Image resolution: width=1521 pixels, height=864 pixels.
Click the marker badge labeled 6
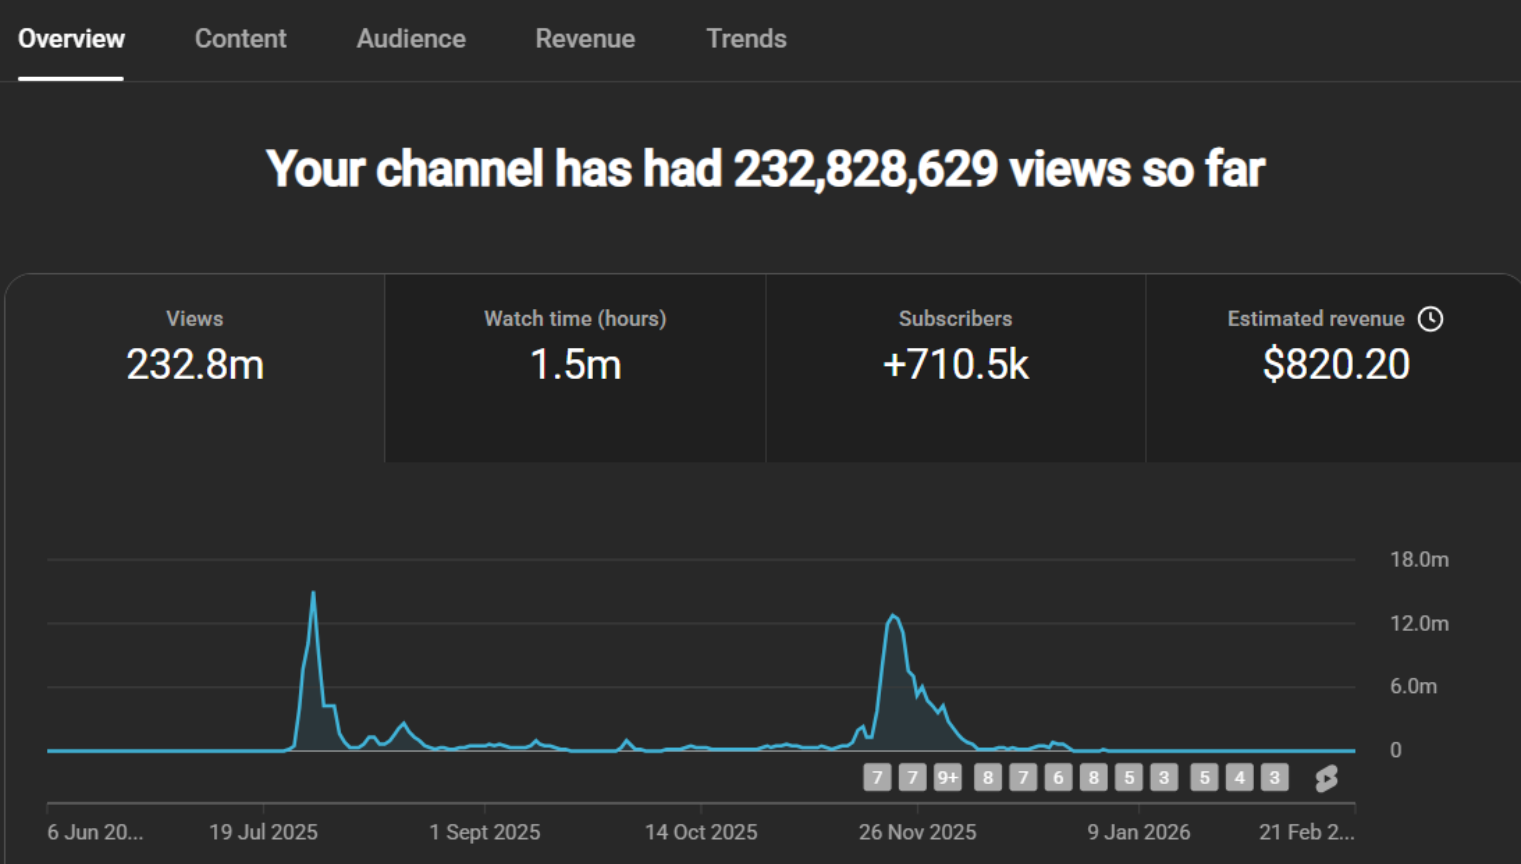[1058, 778]
